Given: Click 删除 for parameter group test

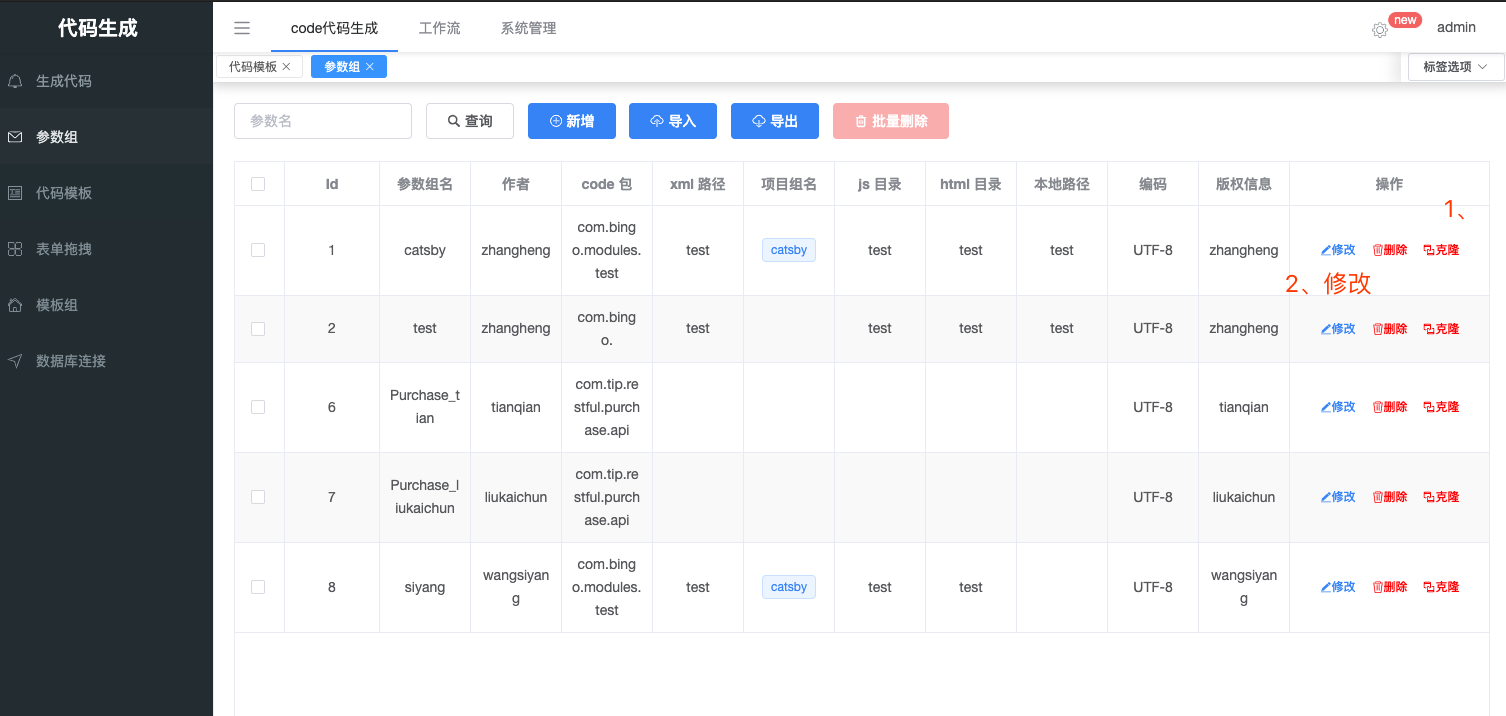Looking at the screenshot, I should (1390, 329).
